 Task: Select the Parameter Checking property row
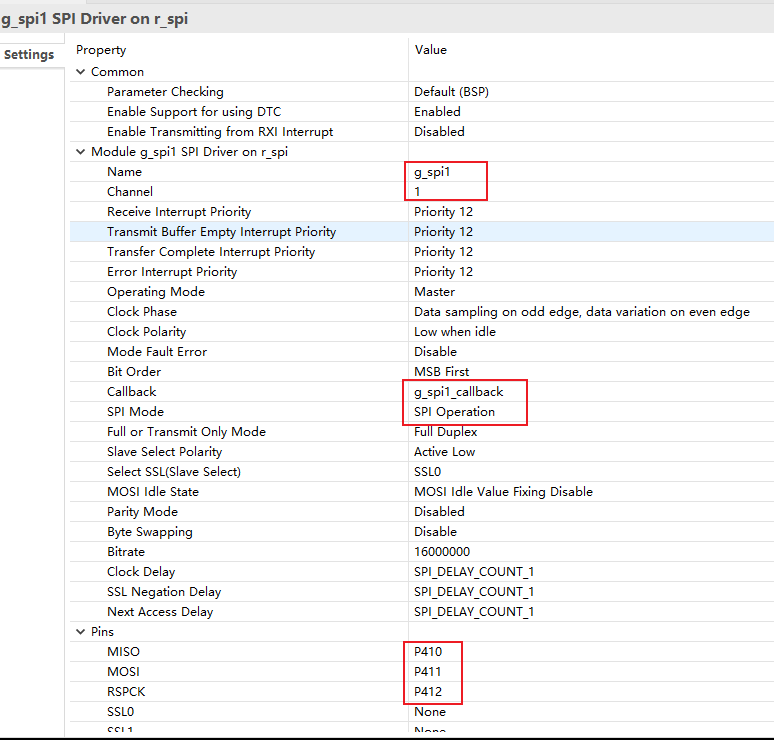165,92
